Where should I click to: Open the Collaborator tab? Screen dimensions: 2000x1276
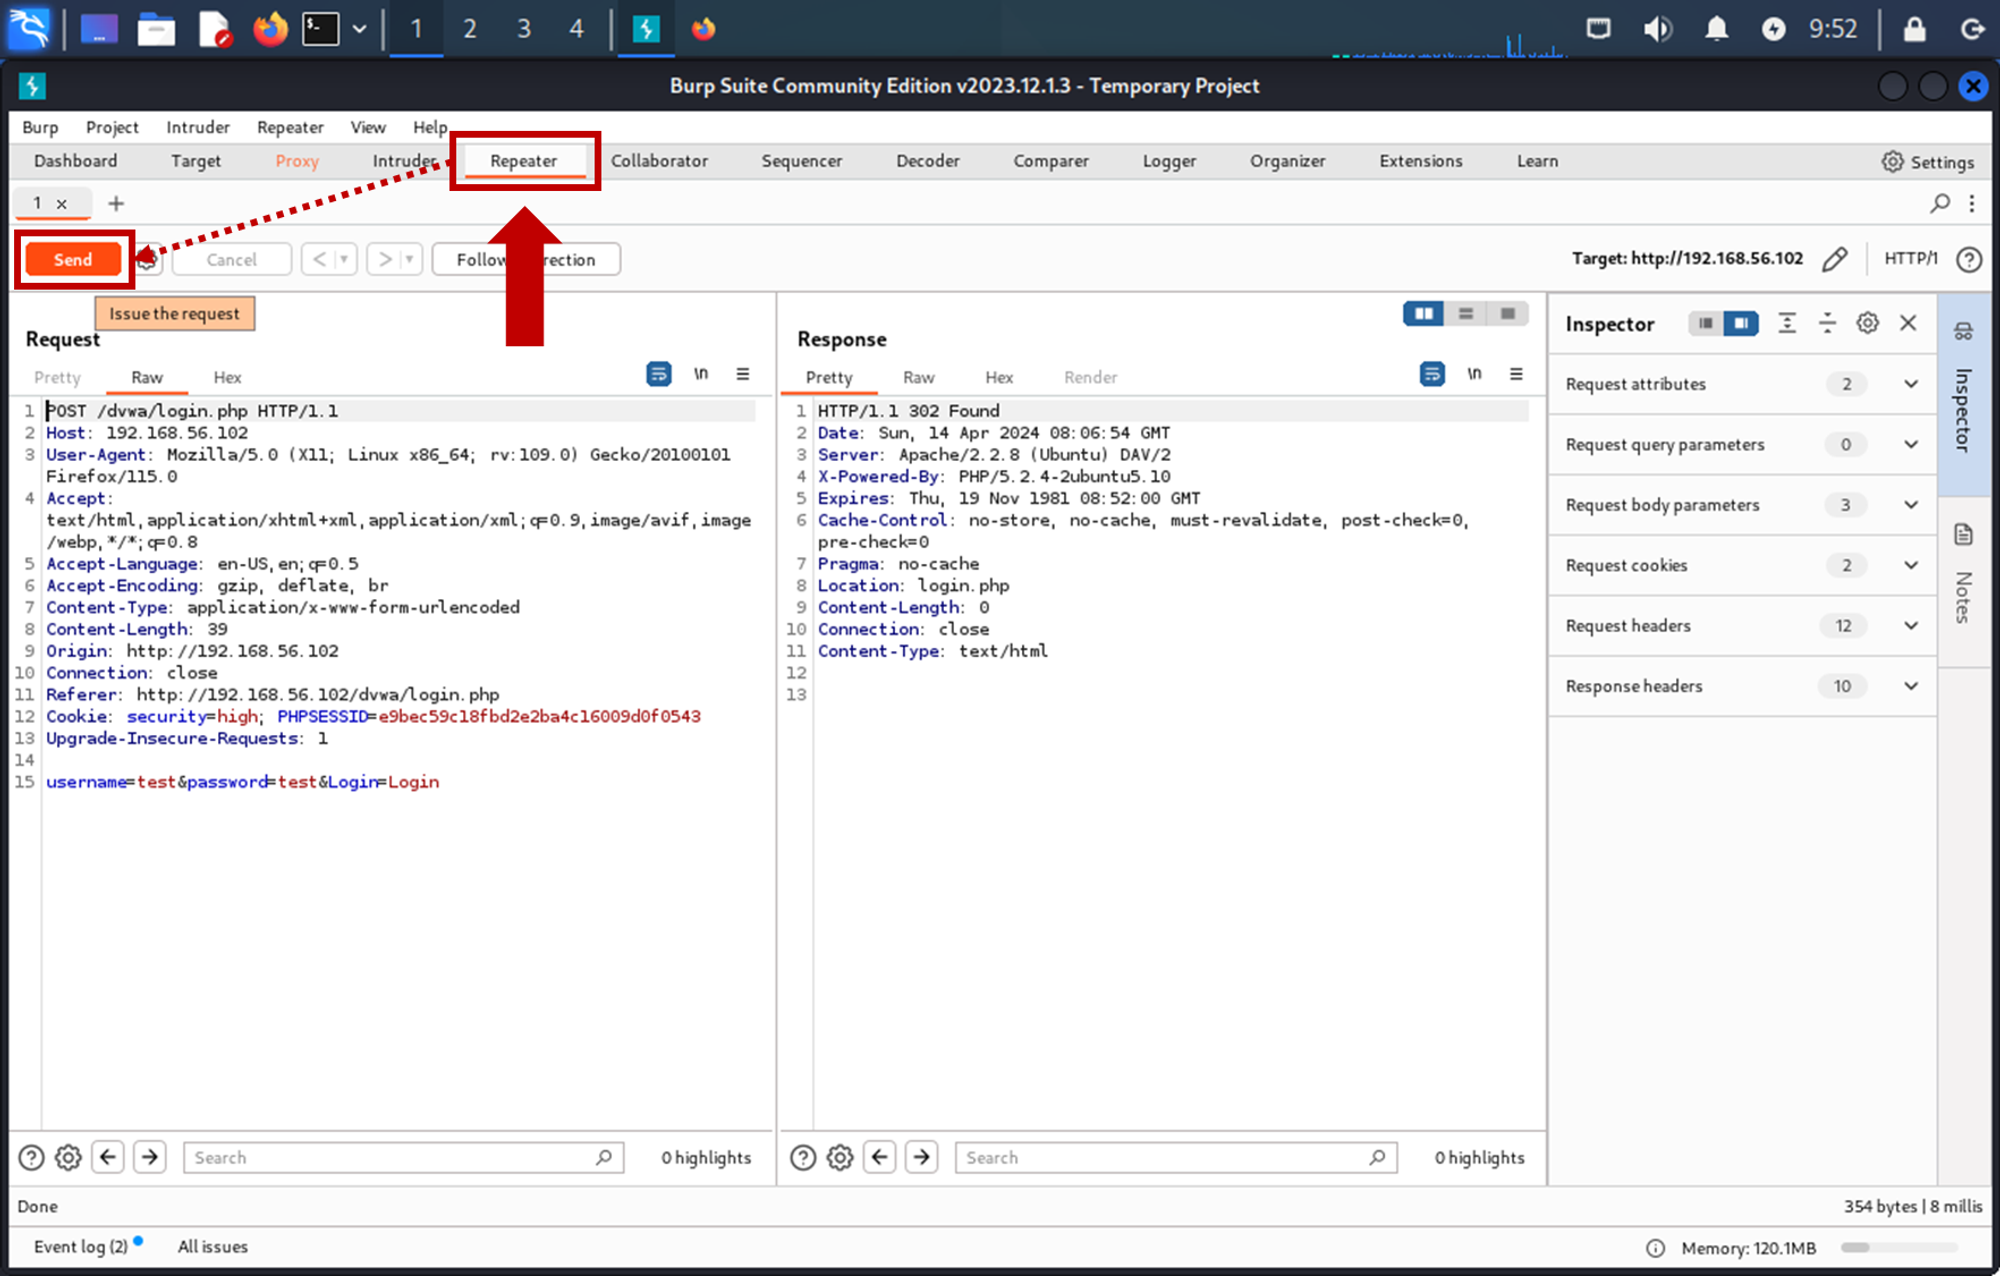(x=659, y=161)
